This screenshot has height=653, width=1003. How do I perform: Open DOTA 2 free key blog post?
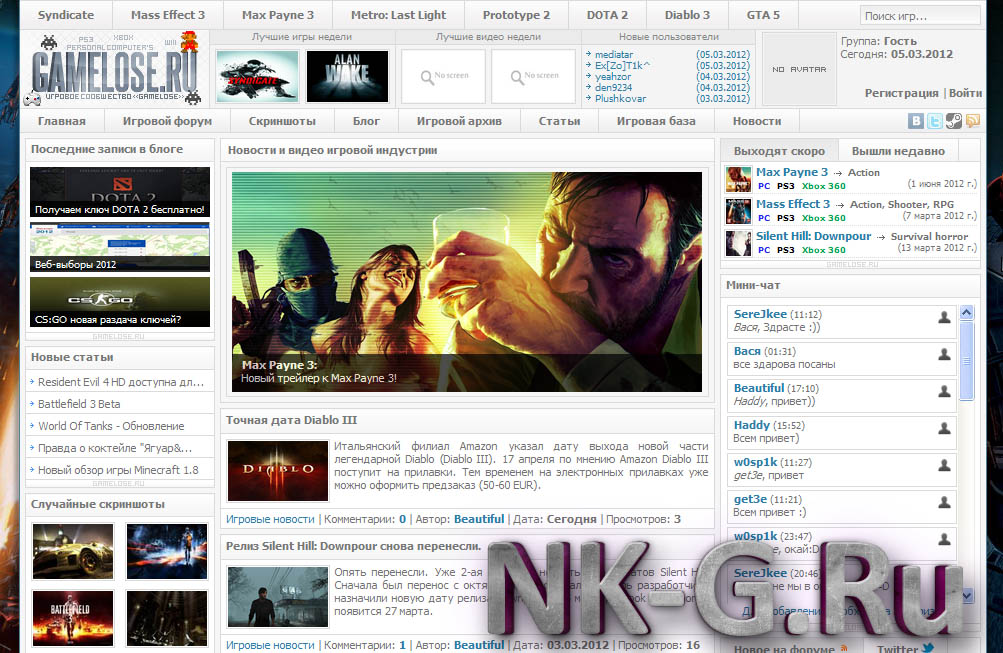[120, 192]
